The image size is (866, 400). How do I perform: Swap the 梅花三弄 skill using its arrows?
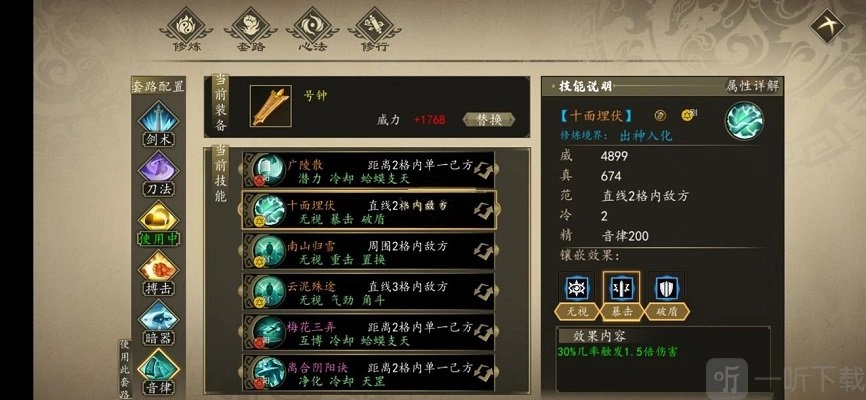coord(483,333)
